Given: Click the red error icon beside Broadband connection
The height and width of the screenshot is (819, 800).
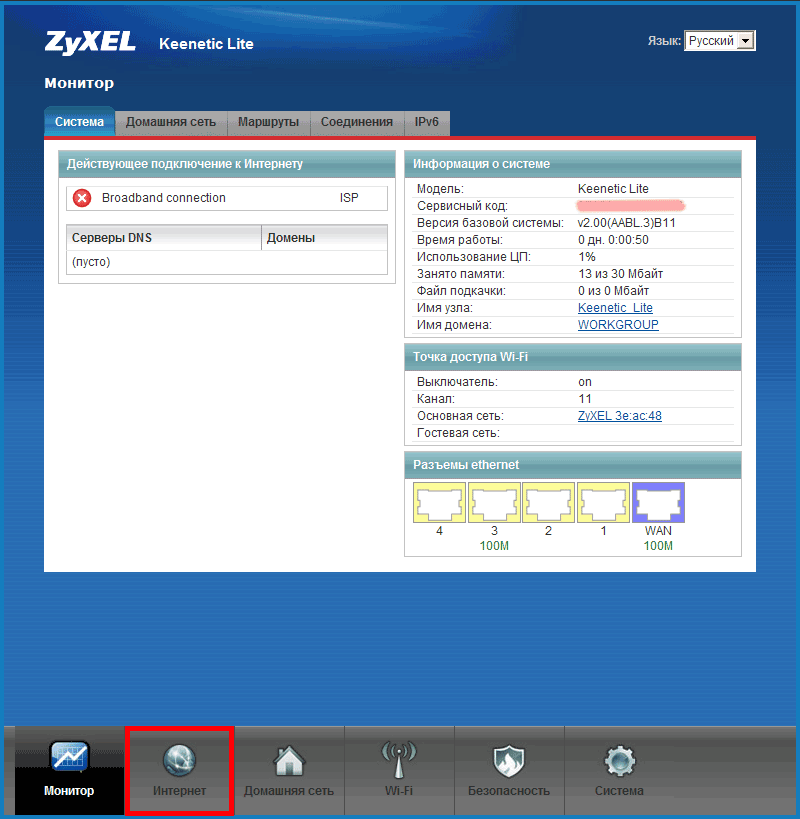Looking at the screenshot, I should coord(82,198).
